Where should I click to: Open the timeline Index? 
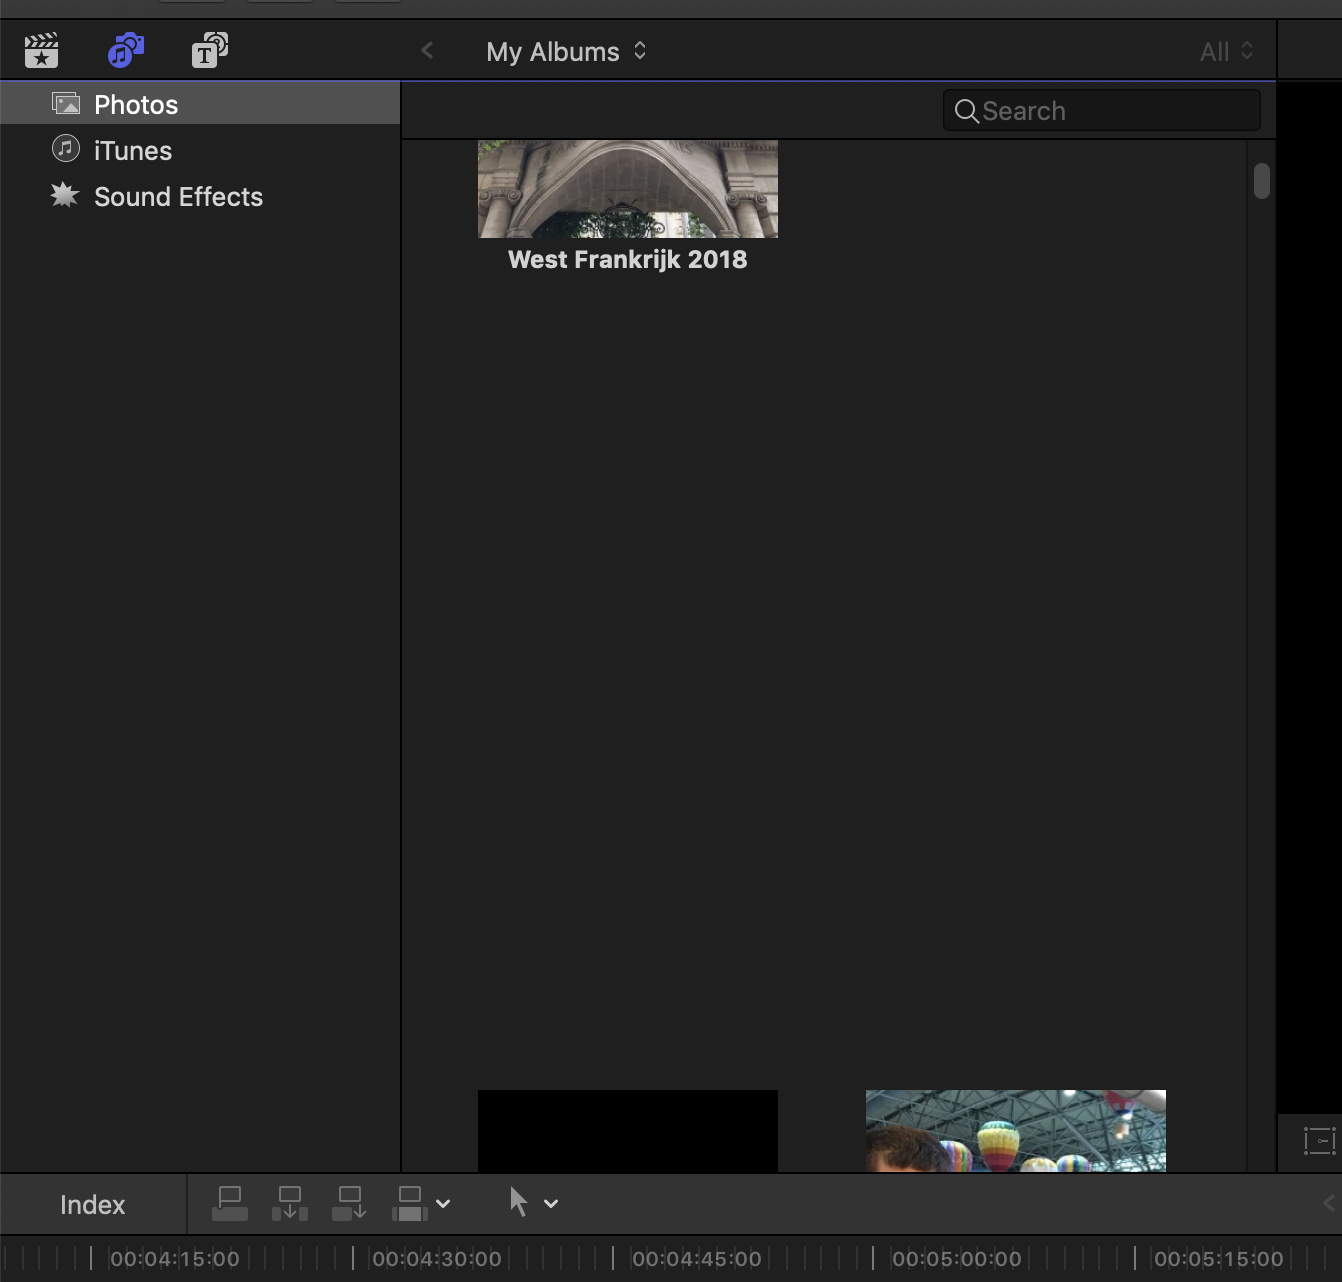pyautogui.click(x=93, y=1204)
